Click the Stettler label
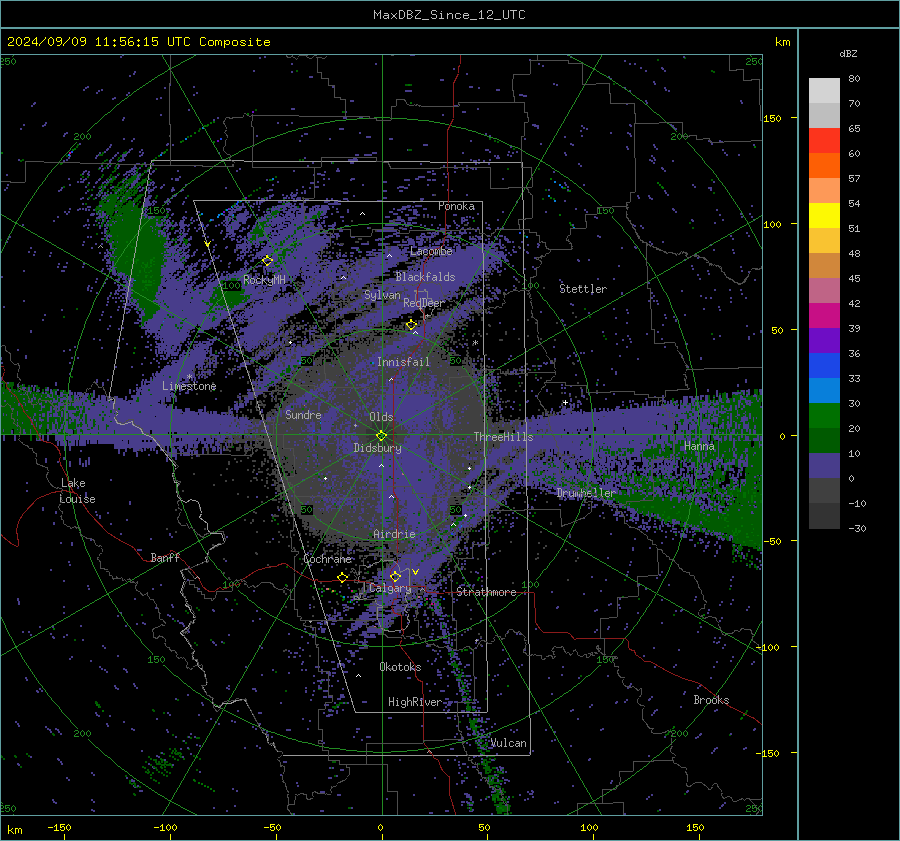The image size is (900, 841). point(583,289)
